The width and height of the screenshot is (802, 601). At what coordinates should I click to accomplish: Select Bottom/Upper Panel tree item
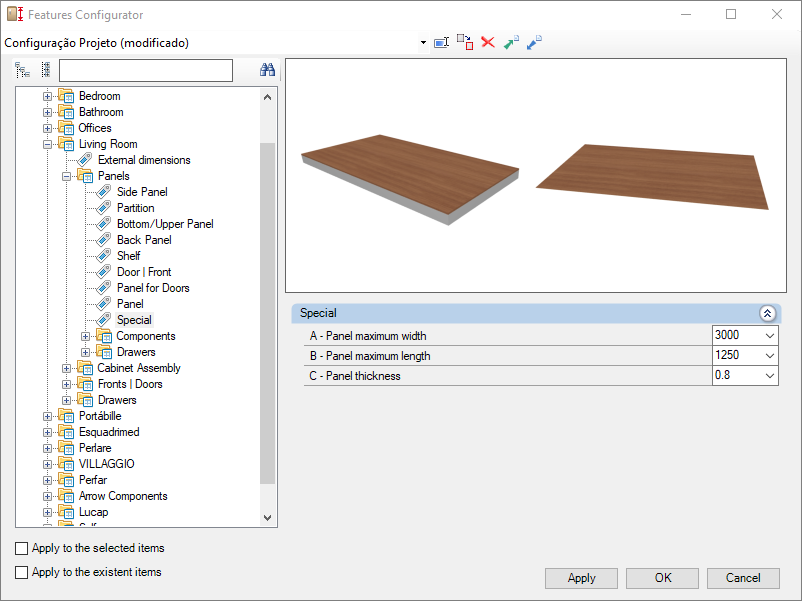click(165, 224)
